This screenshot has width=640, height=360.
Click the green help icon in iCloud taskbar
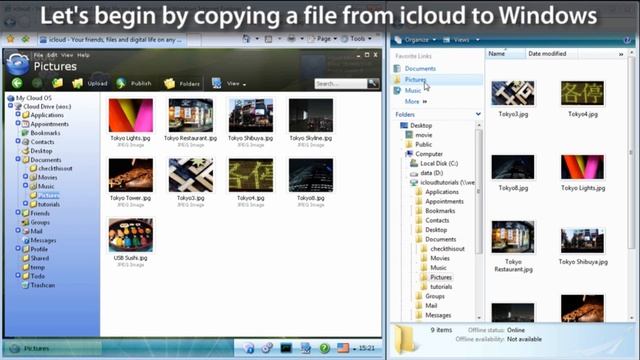(324, 348)
